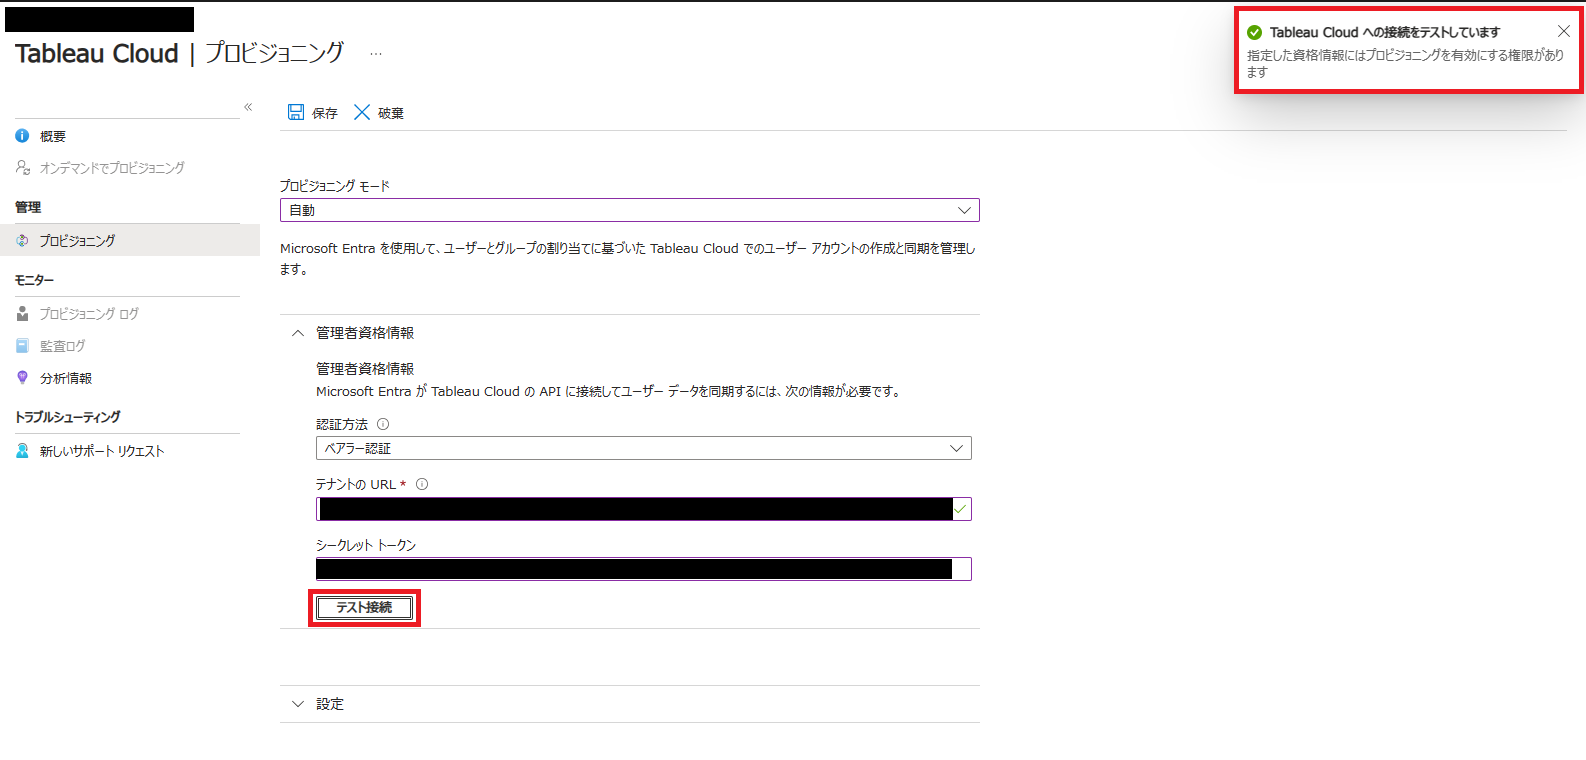Click the save (保存) floppy disk icon
The width and height of the screenshot is (1586, 760).
[296, 112]
